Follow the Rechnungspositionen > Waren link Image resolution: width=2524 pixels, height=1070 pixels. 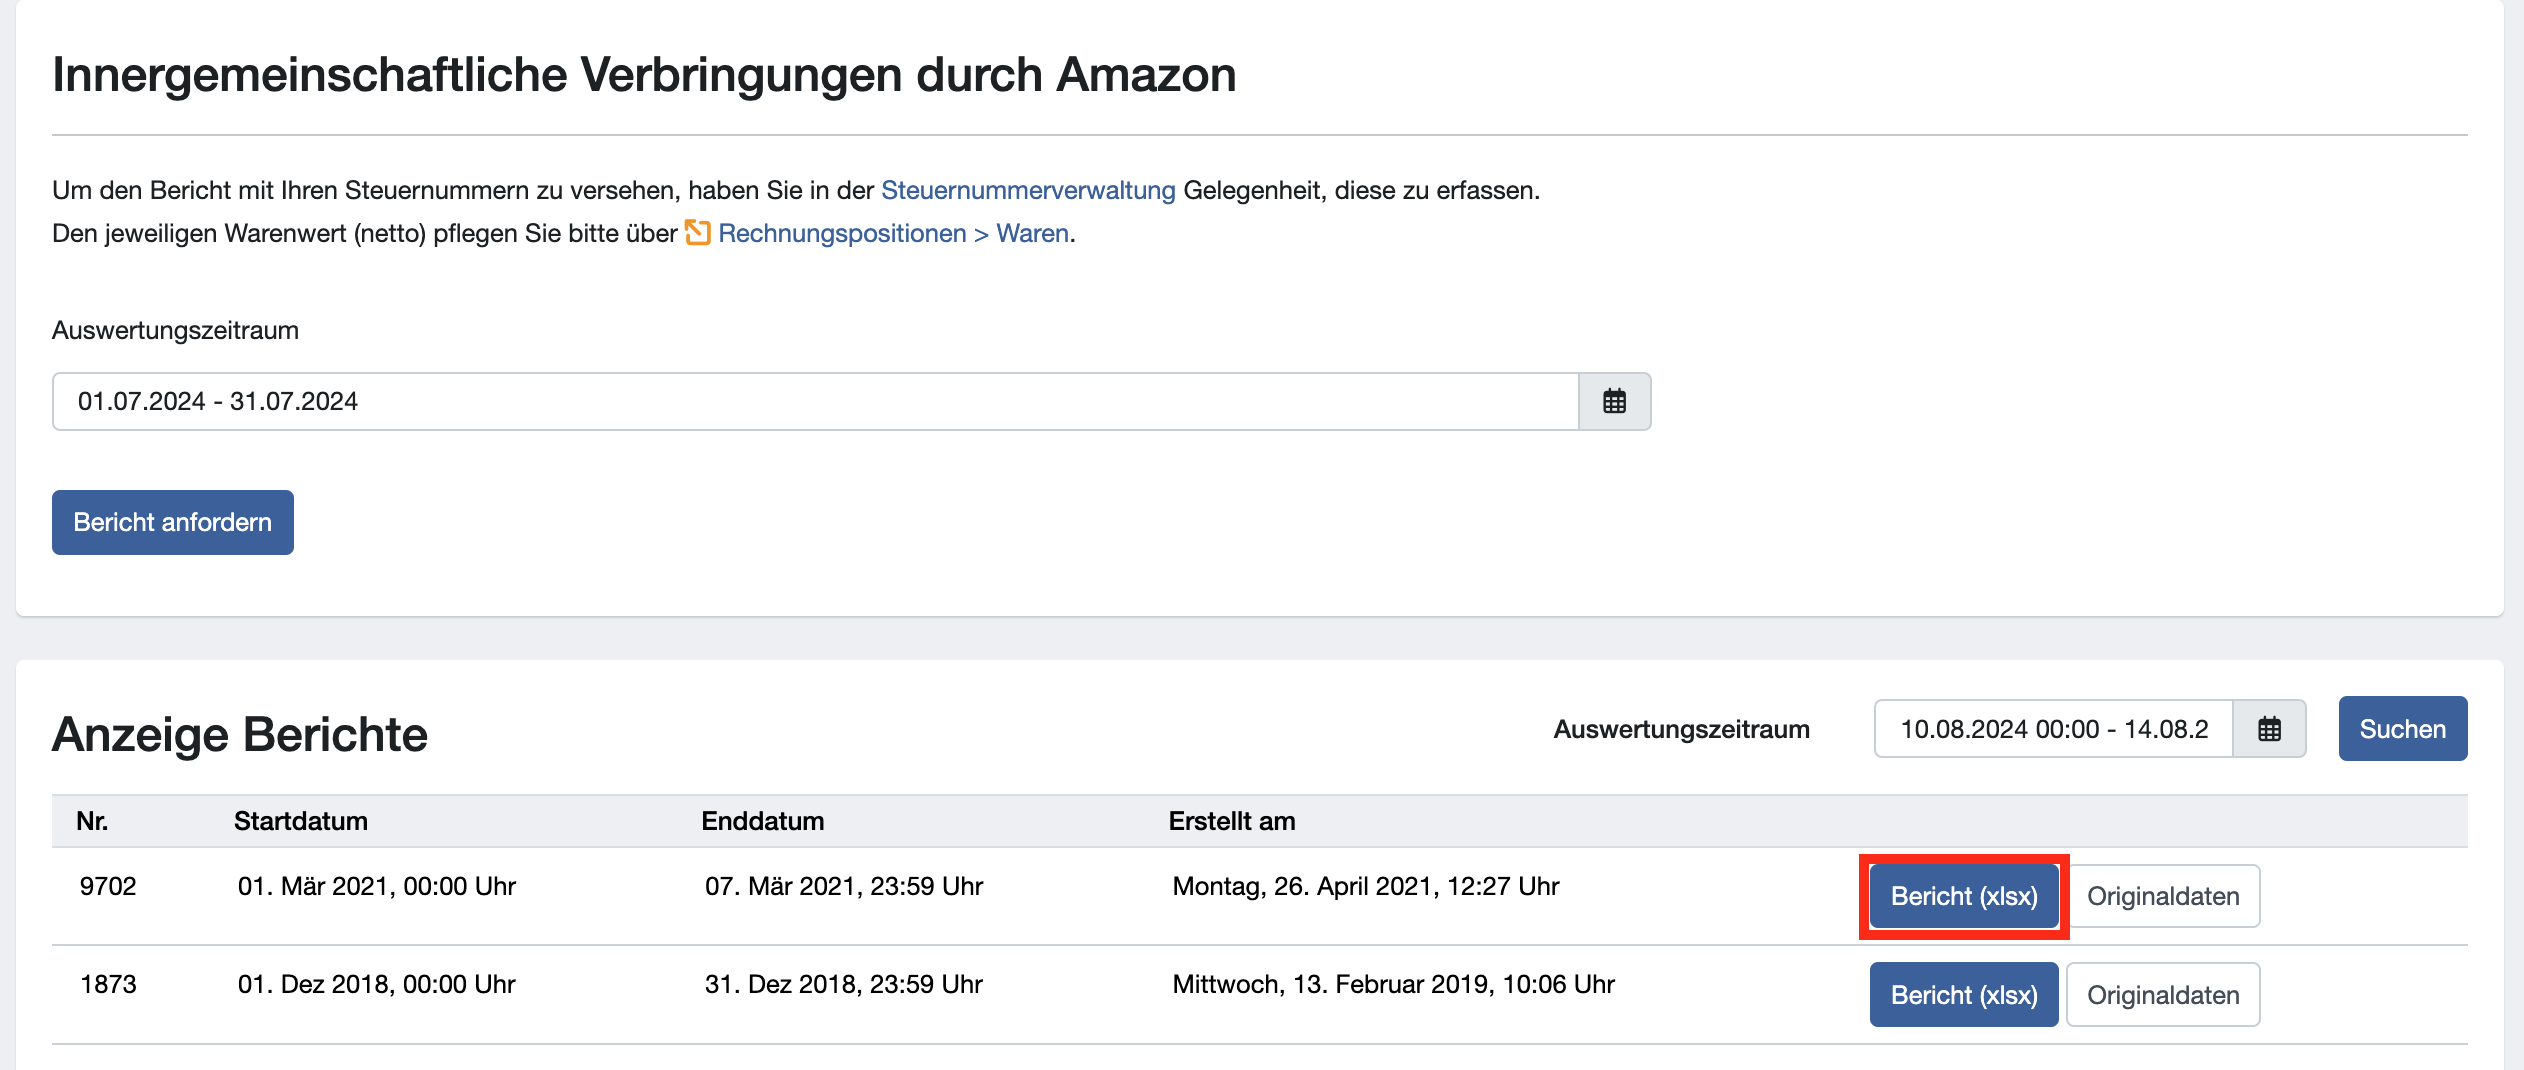point(893,233)
